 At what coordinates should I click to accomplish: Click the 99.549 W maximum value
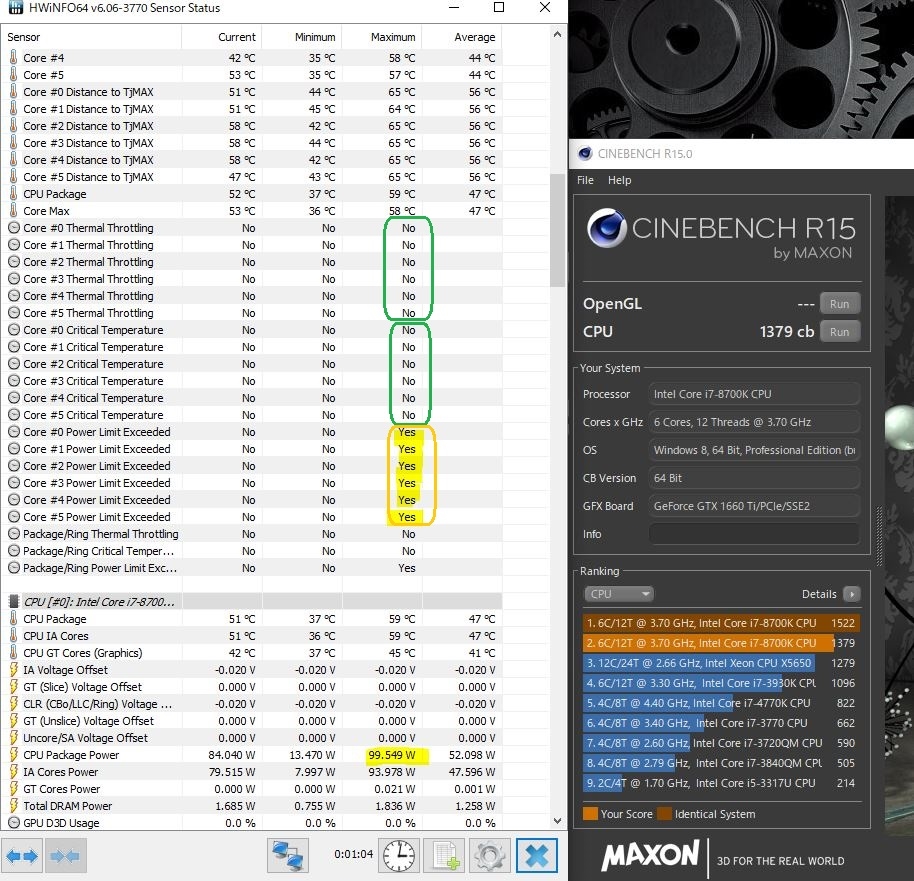tap(392, 754)
